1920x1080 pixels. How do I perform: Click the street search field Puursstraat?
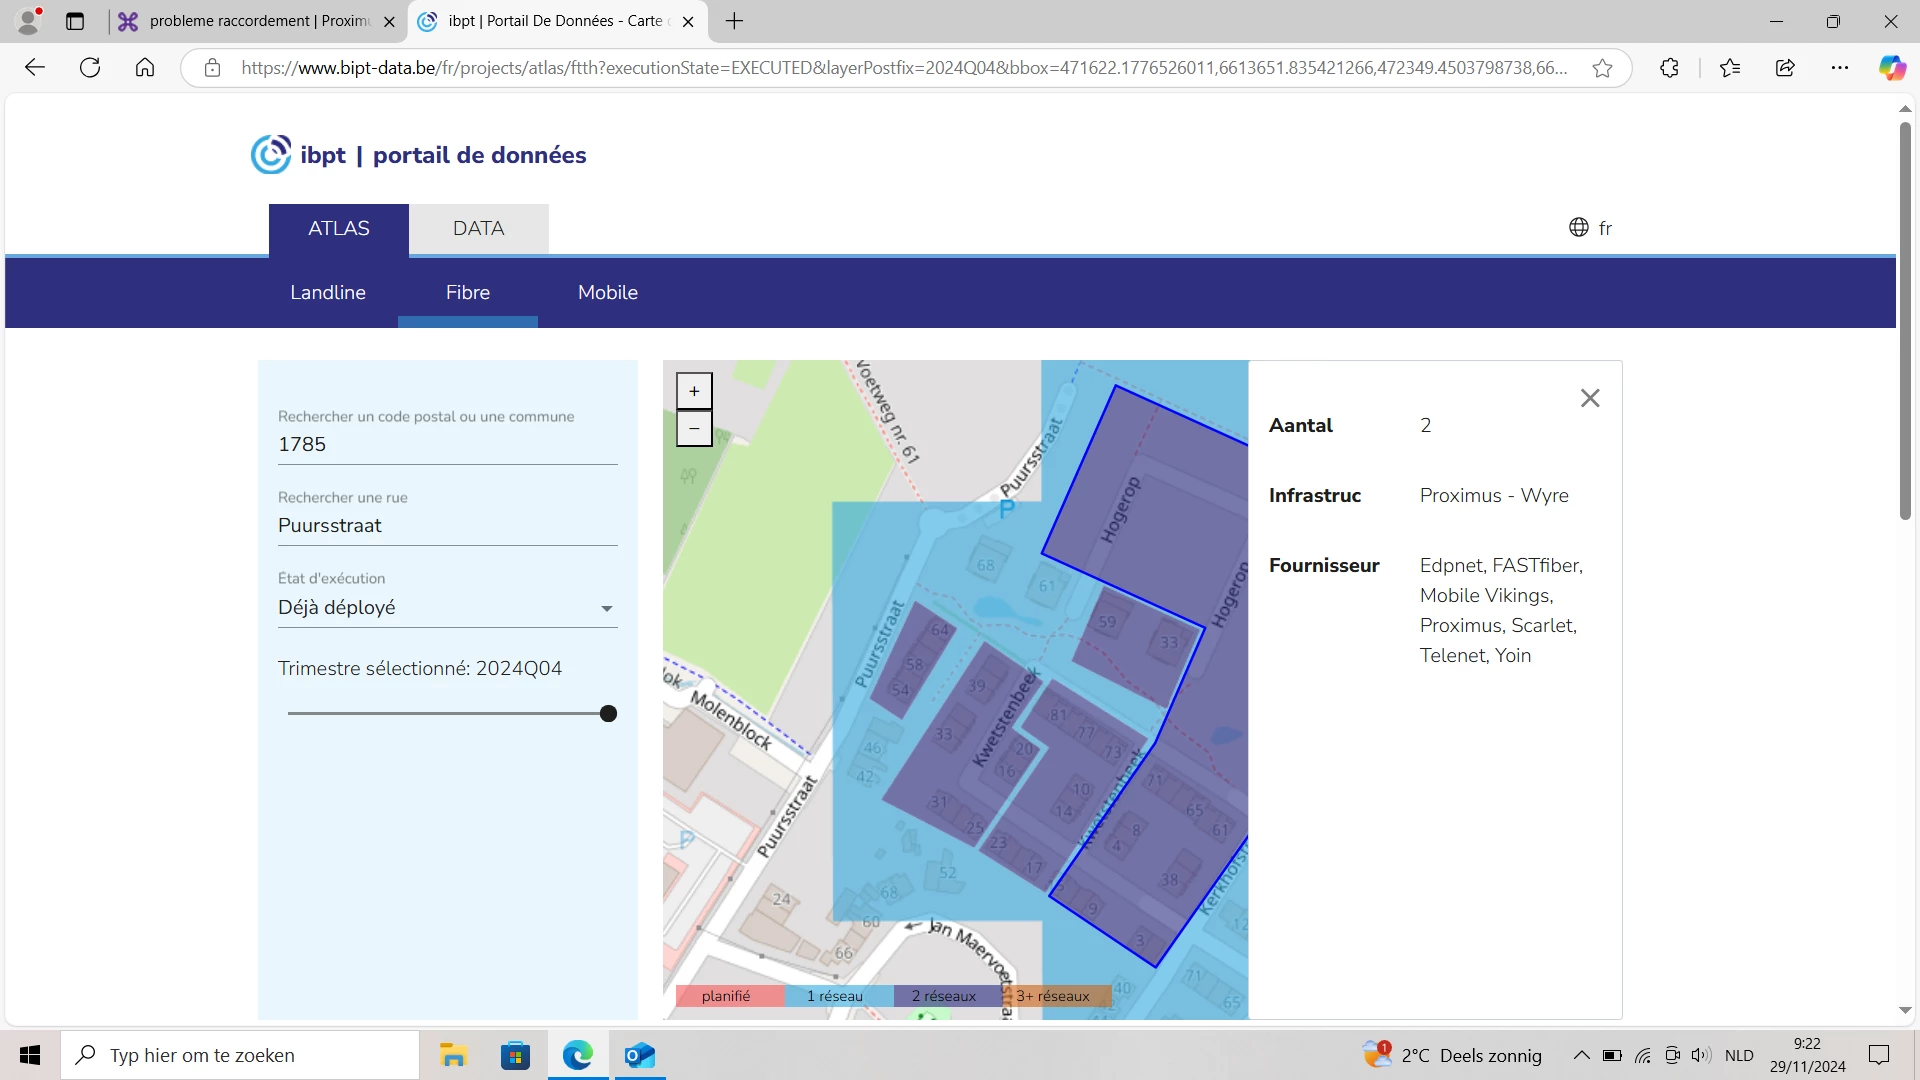447,525
